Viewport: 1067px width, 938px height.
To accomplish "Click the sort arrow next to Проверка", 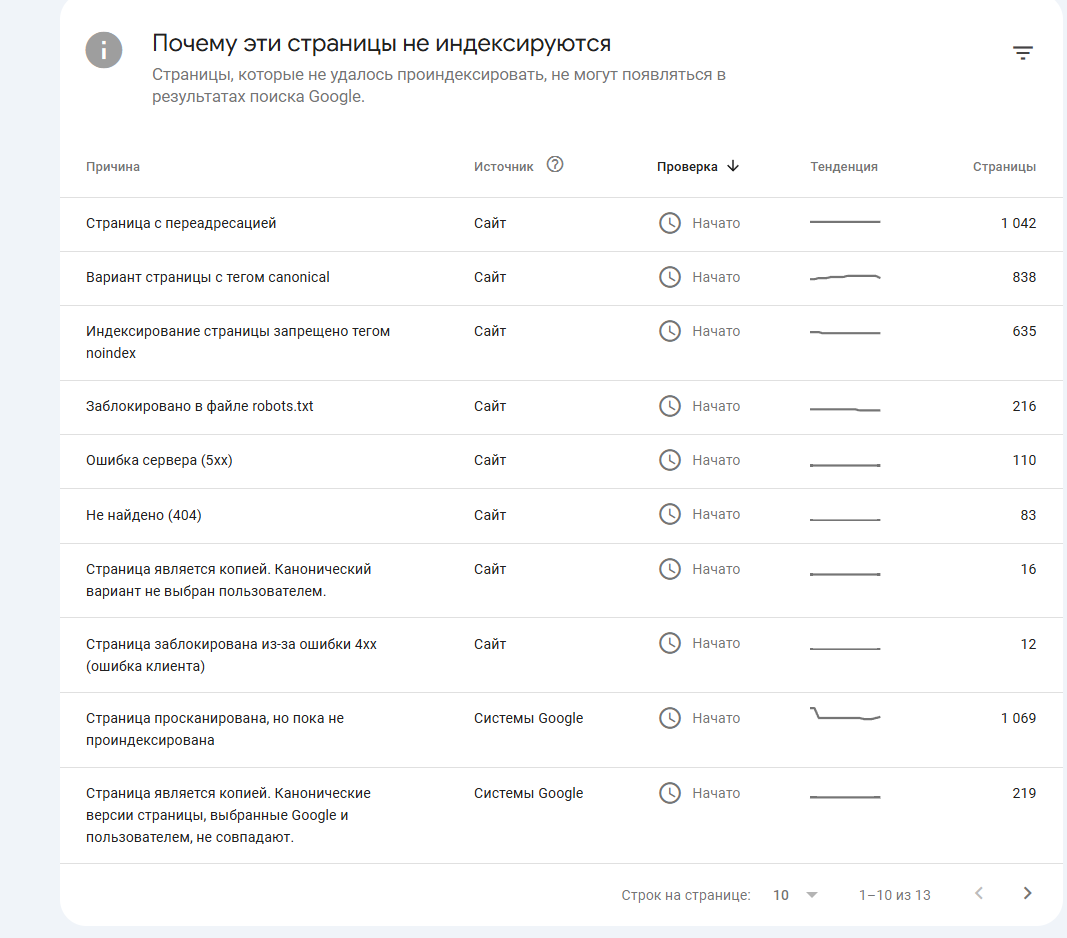I will (x=733, y=166).
